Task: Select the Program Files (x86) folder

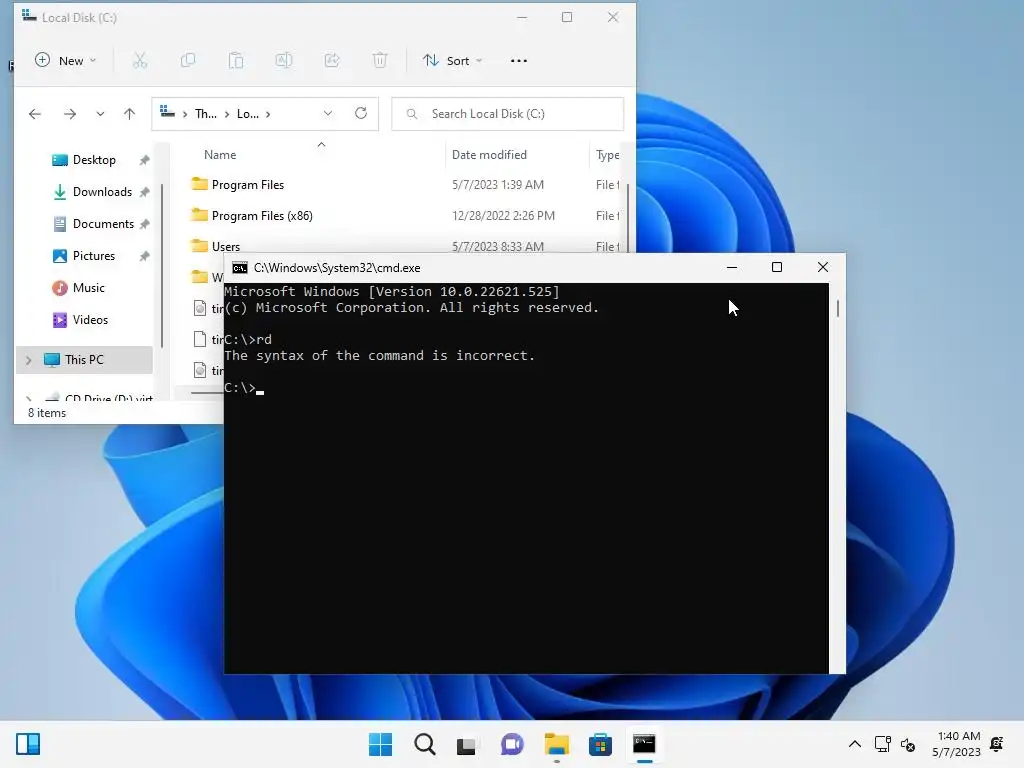Action: click(x=262, y=216)
